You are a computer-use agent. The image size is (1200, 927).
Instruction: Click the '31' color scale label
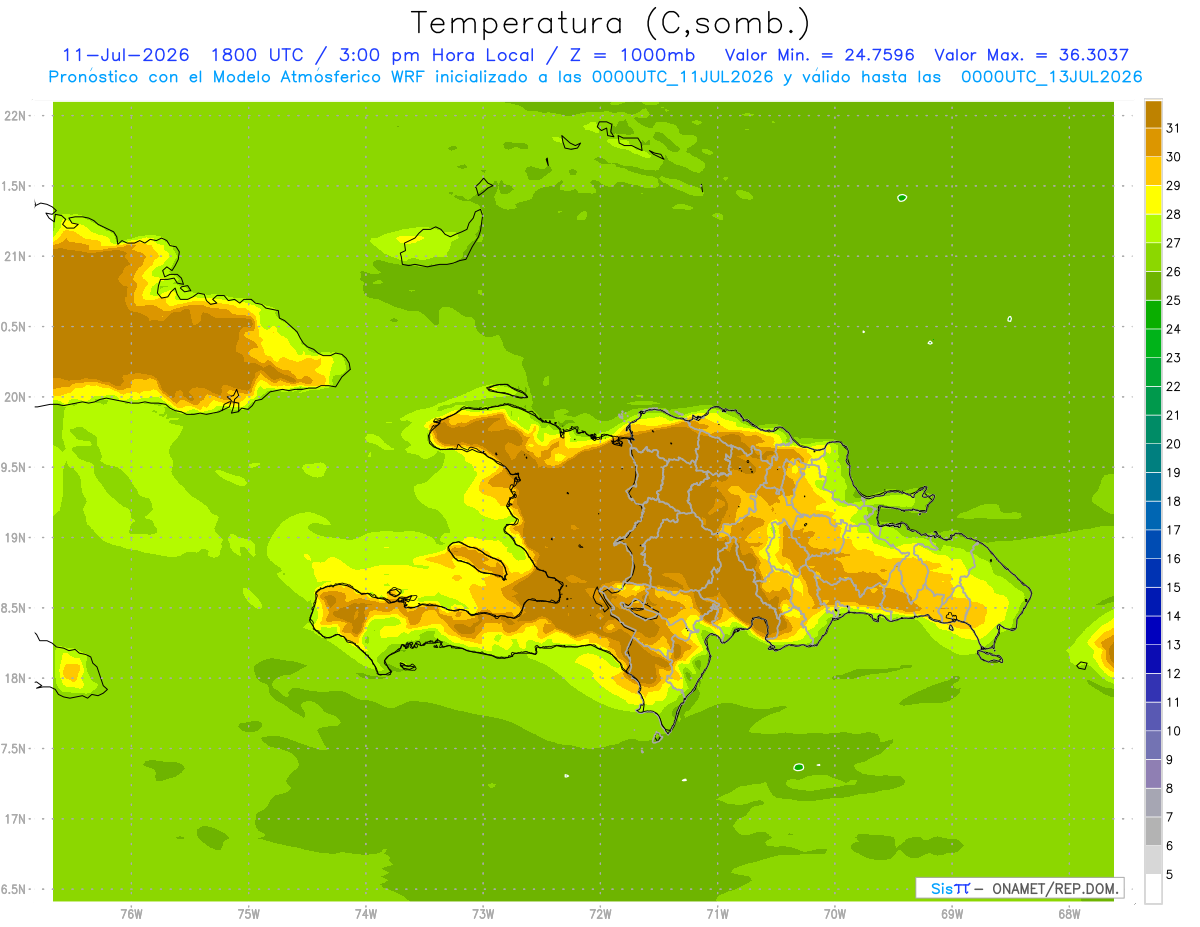[1174, 128]
